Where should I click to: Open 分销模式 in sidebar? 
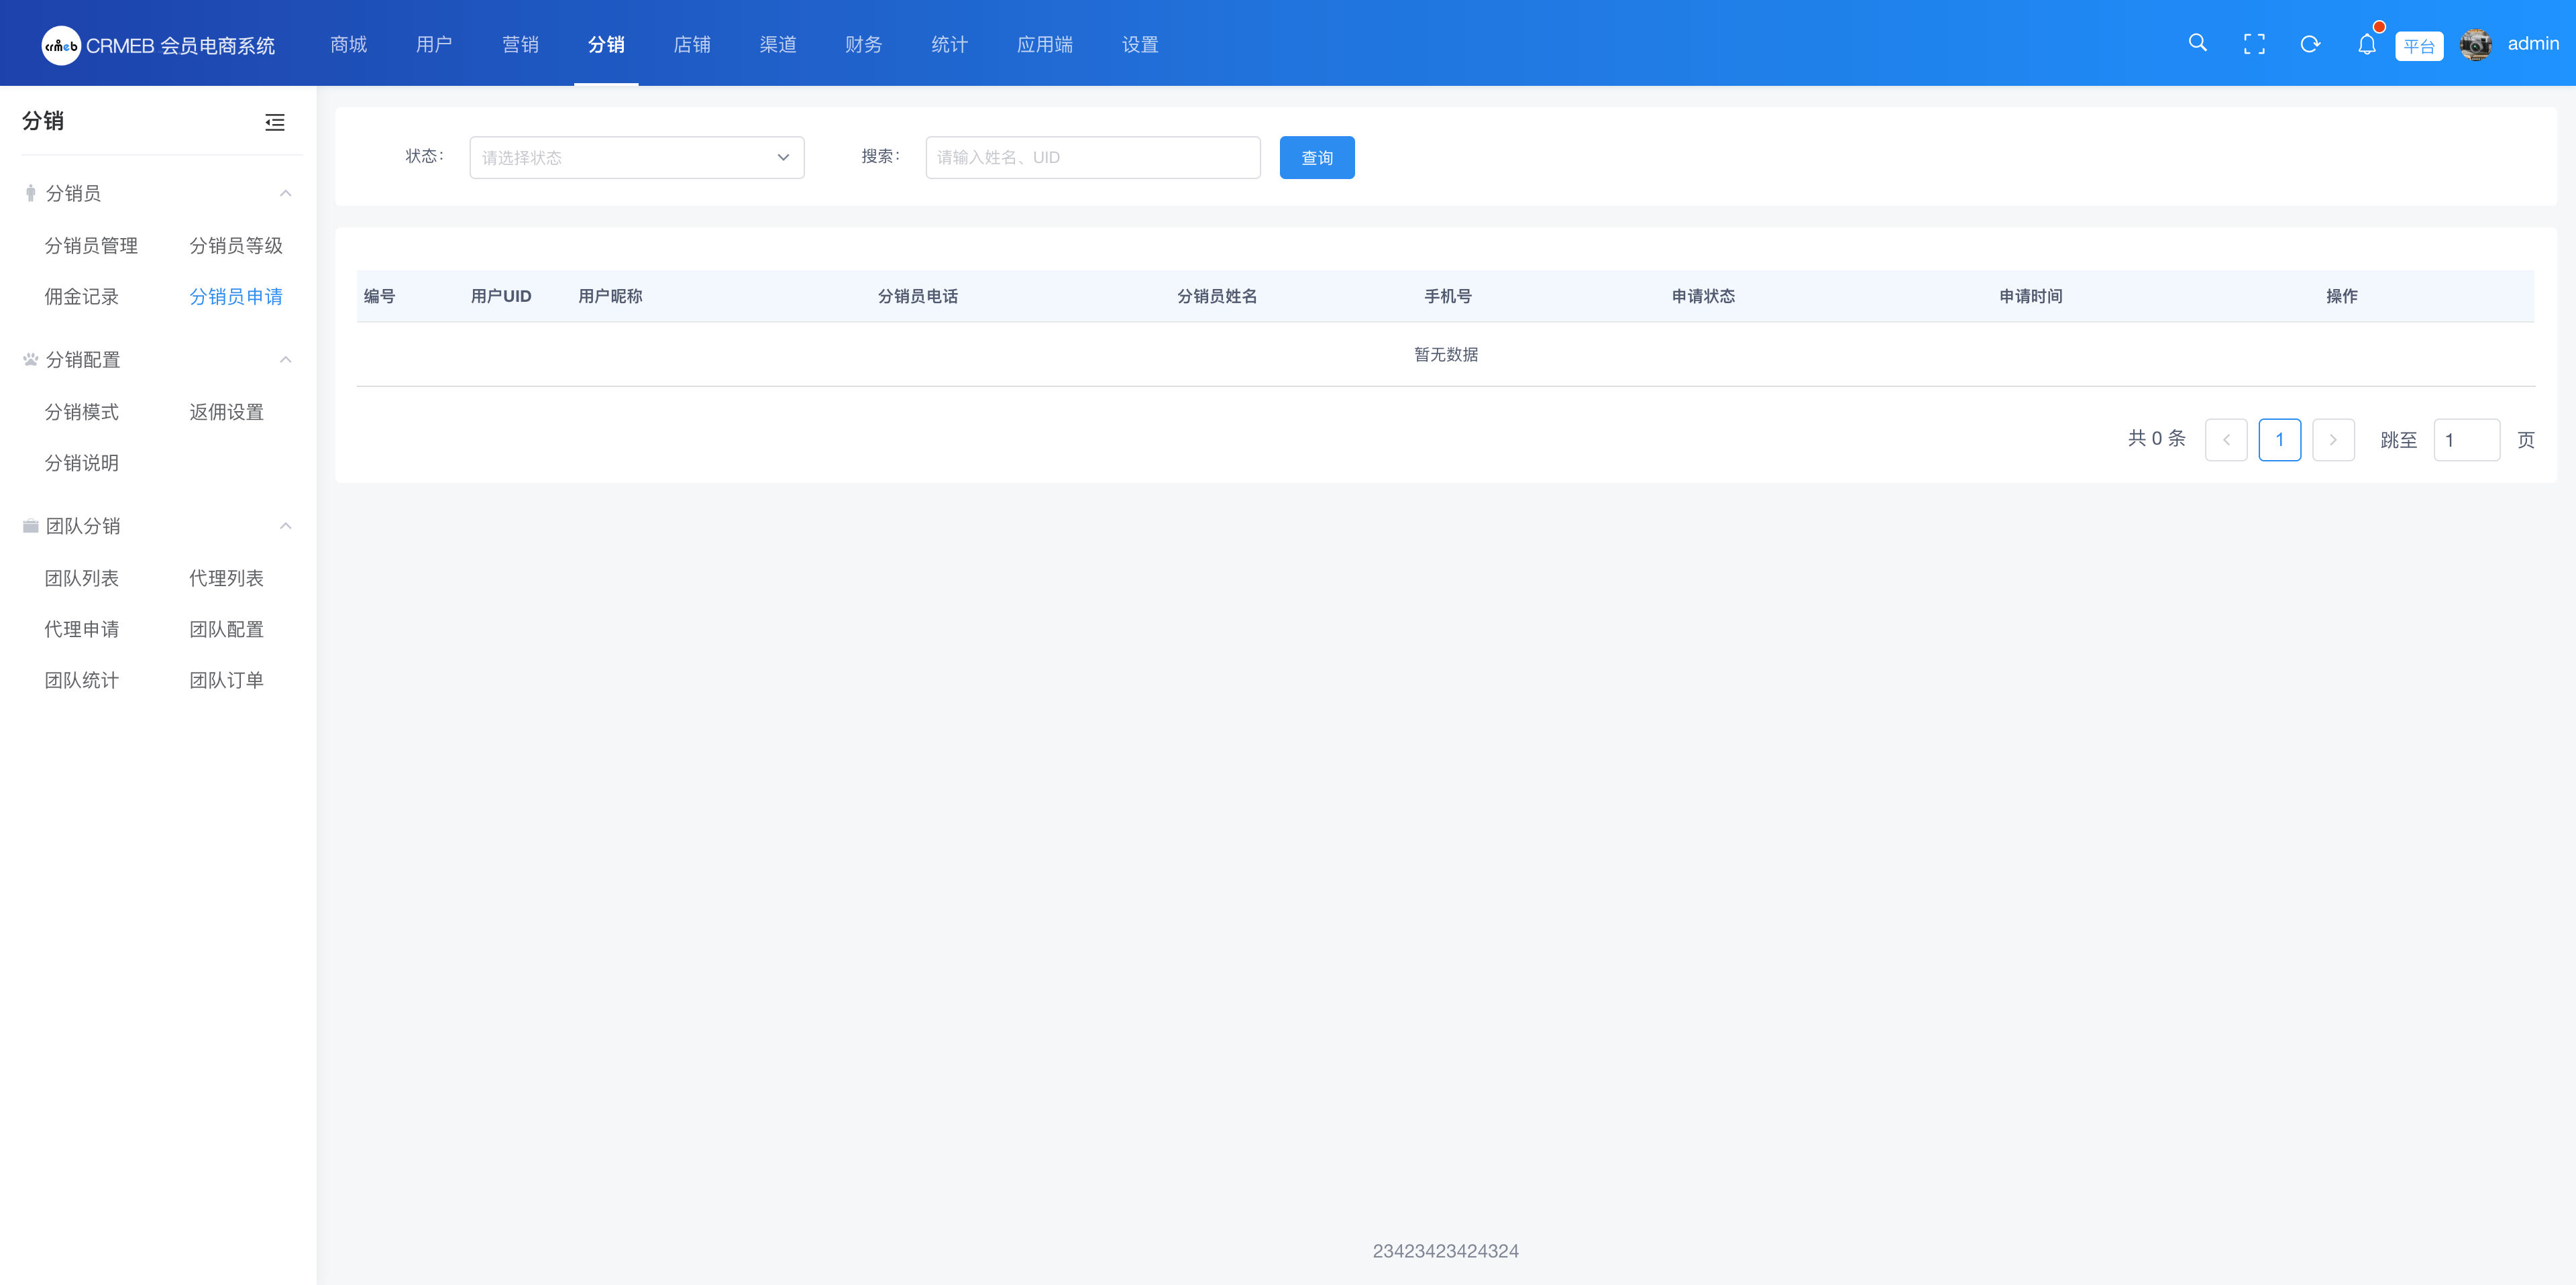pos(82,411)
